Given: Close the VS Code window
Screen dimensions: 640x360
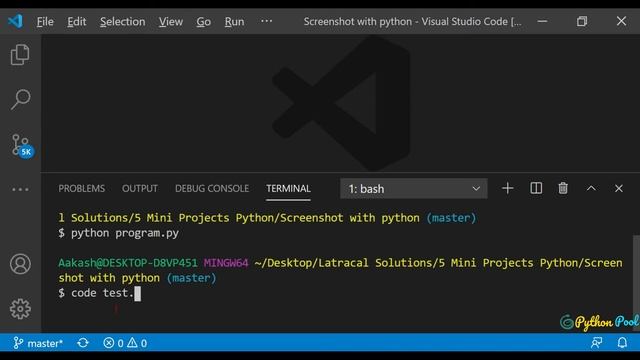Looking at the screenshot, I should (x=621, y=21).
